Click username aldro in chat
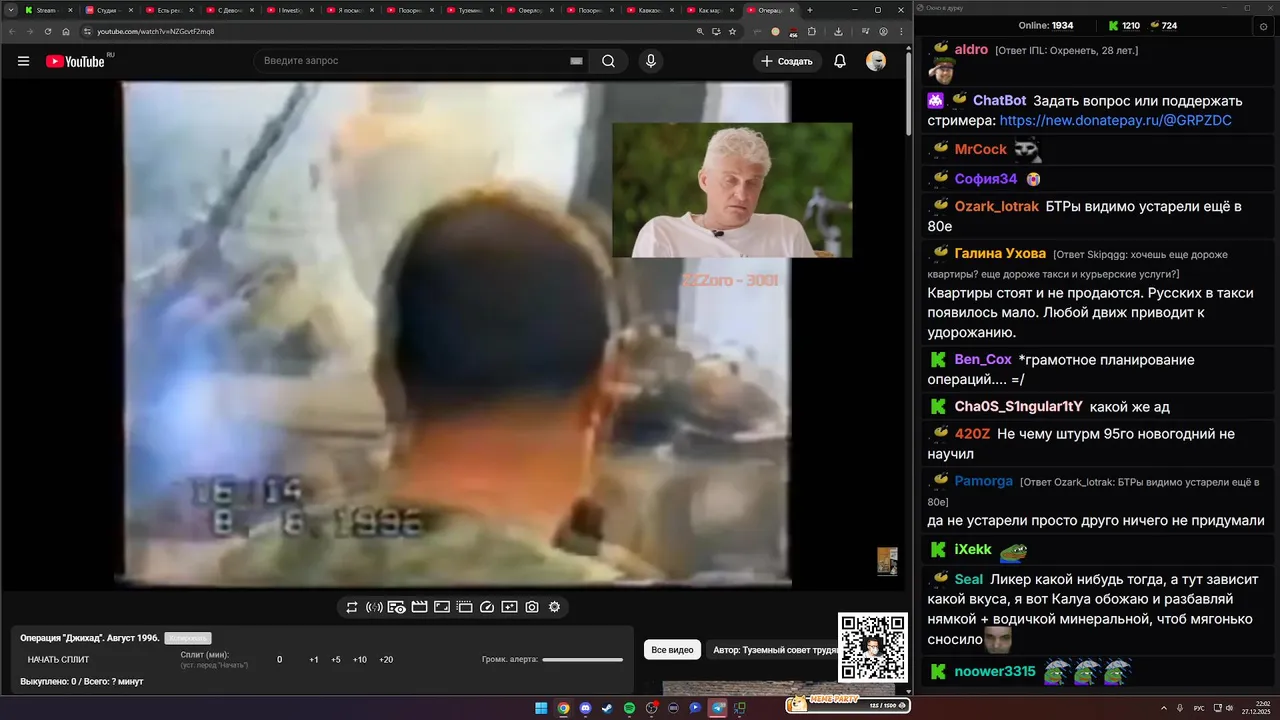The image size is (1280, 720). pos(971,49)
